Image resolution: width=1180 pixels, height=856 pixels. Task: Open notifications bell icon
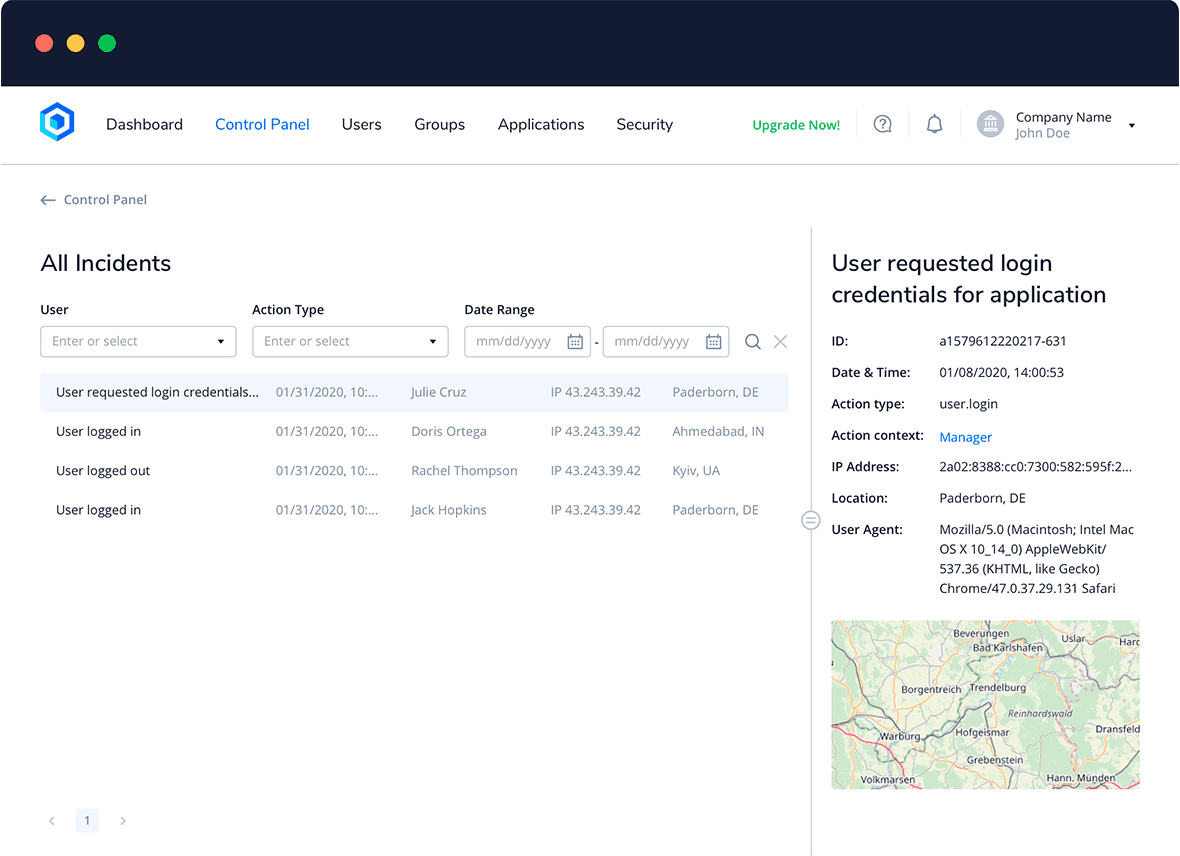(934, 124)
